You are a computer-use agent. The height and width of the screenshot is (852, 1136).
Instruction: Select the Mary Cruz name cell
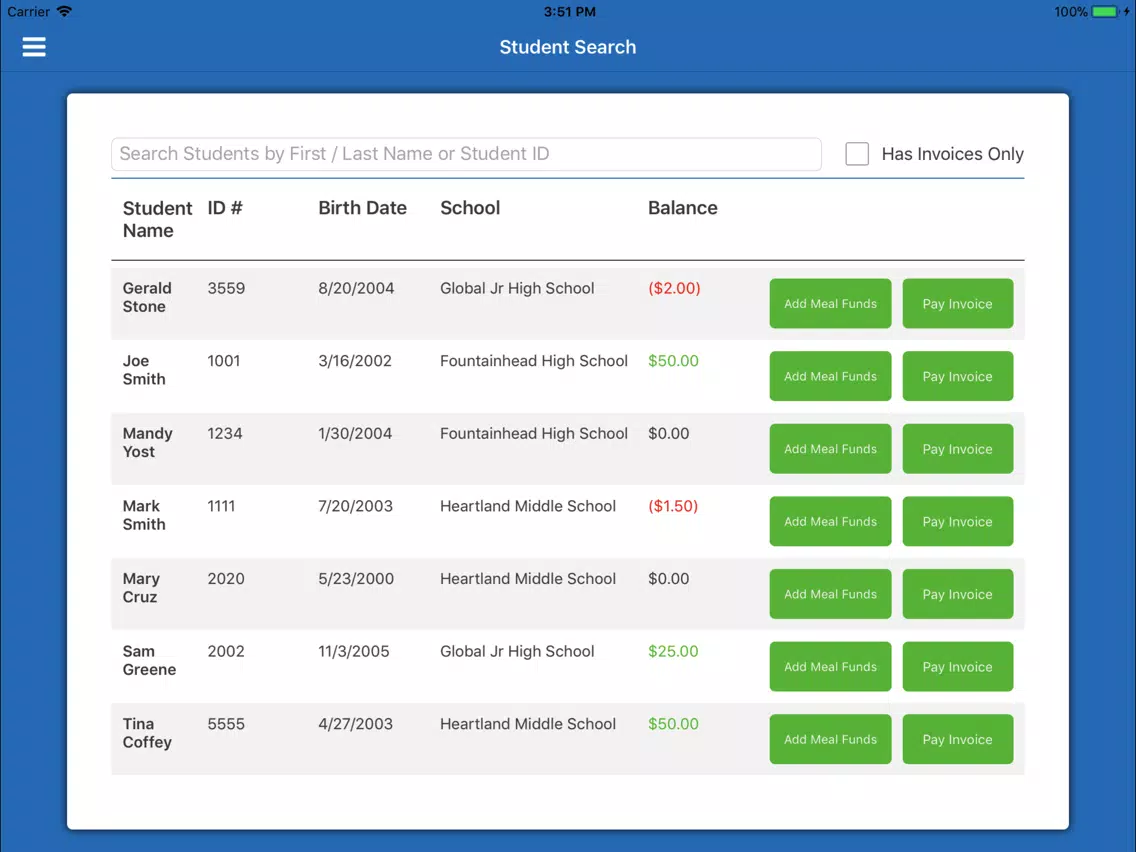pos(141,588)
